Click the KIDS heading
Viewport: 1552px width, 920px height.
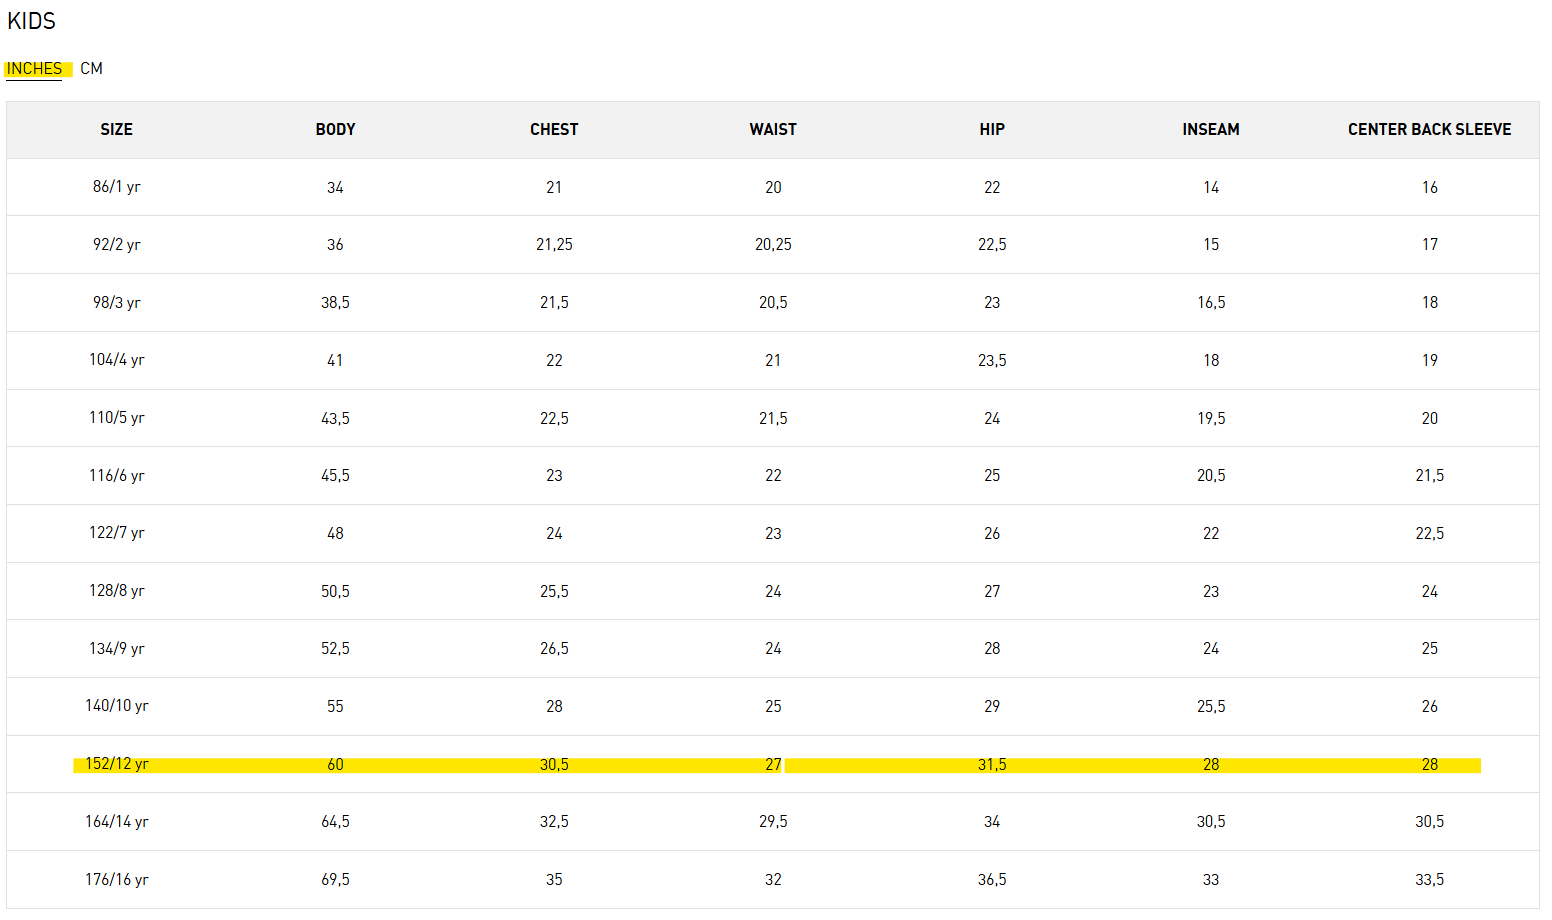(31, 21)
